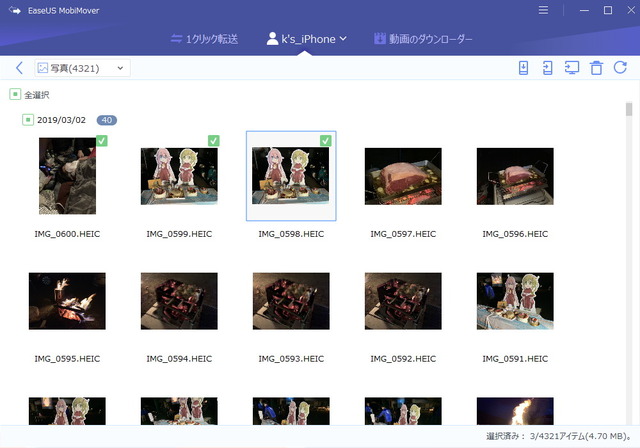
Task: Select the IMG_0598.HEIC thumbnail
Action: (x=291, y=176)
